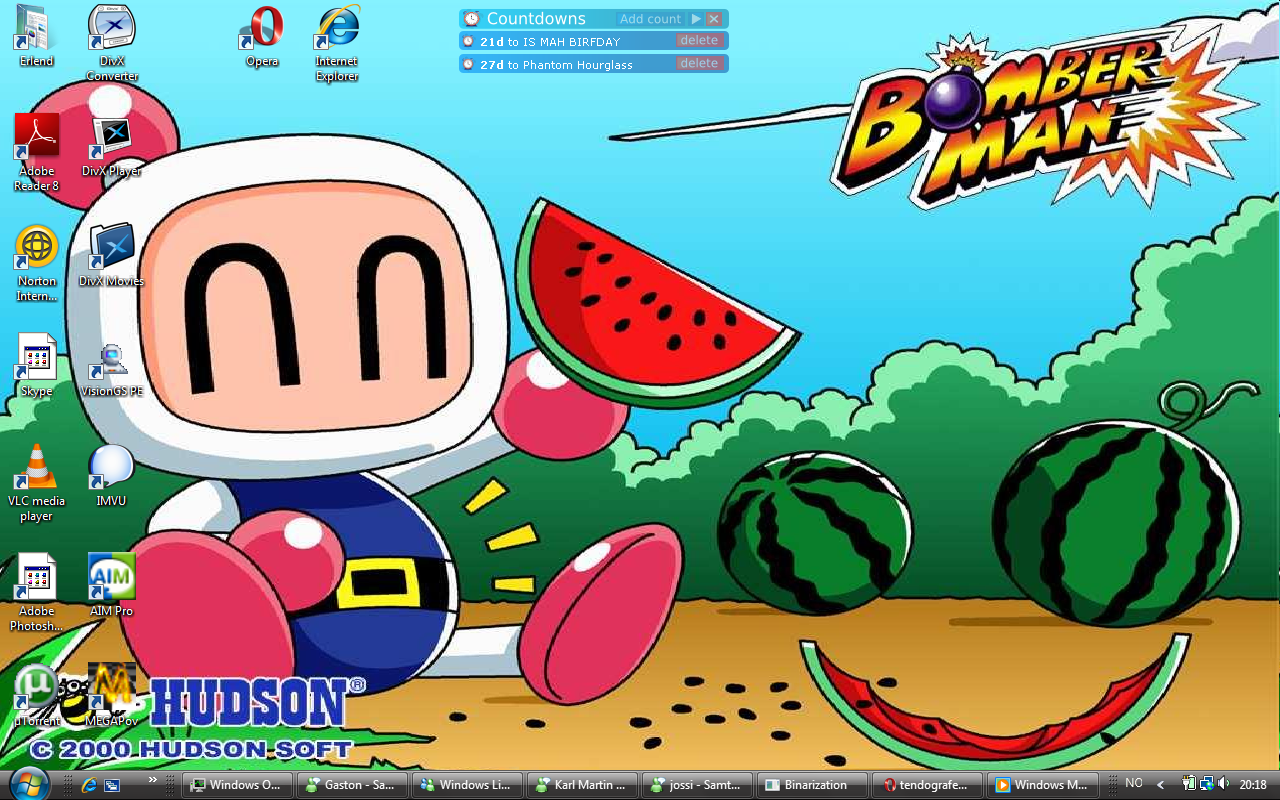Show hidden system tray icons

(1160, 785)
